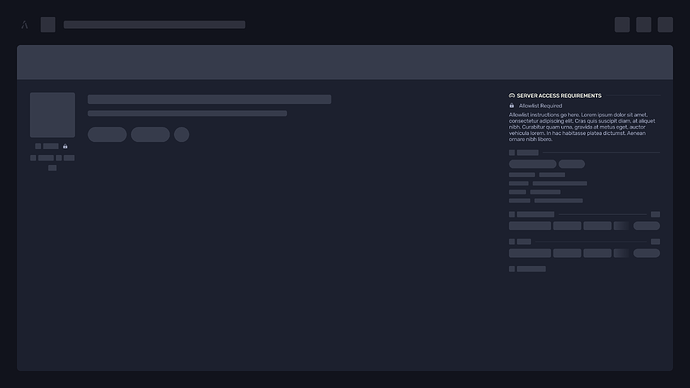The image size is (690, 388).
Task: Select the SERVER ACCESS REQUIREMENTS heading
Action: [x=559, y=95]
